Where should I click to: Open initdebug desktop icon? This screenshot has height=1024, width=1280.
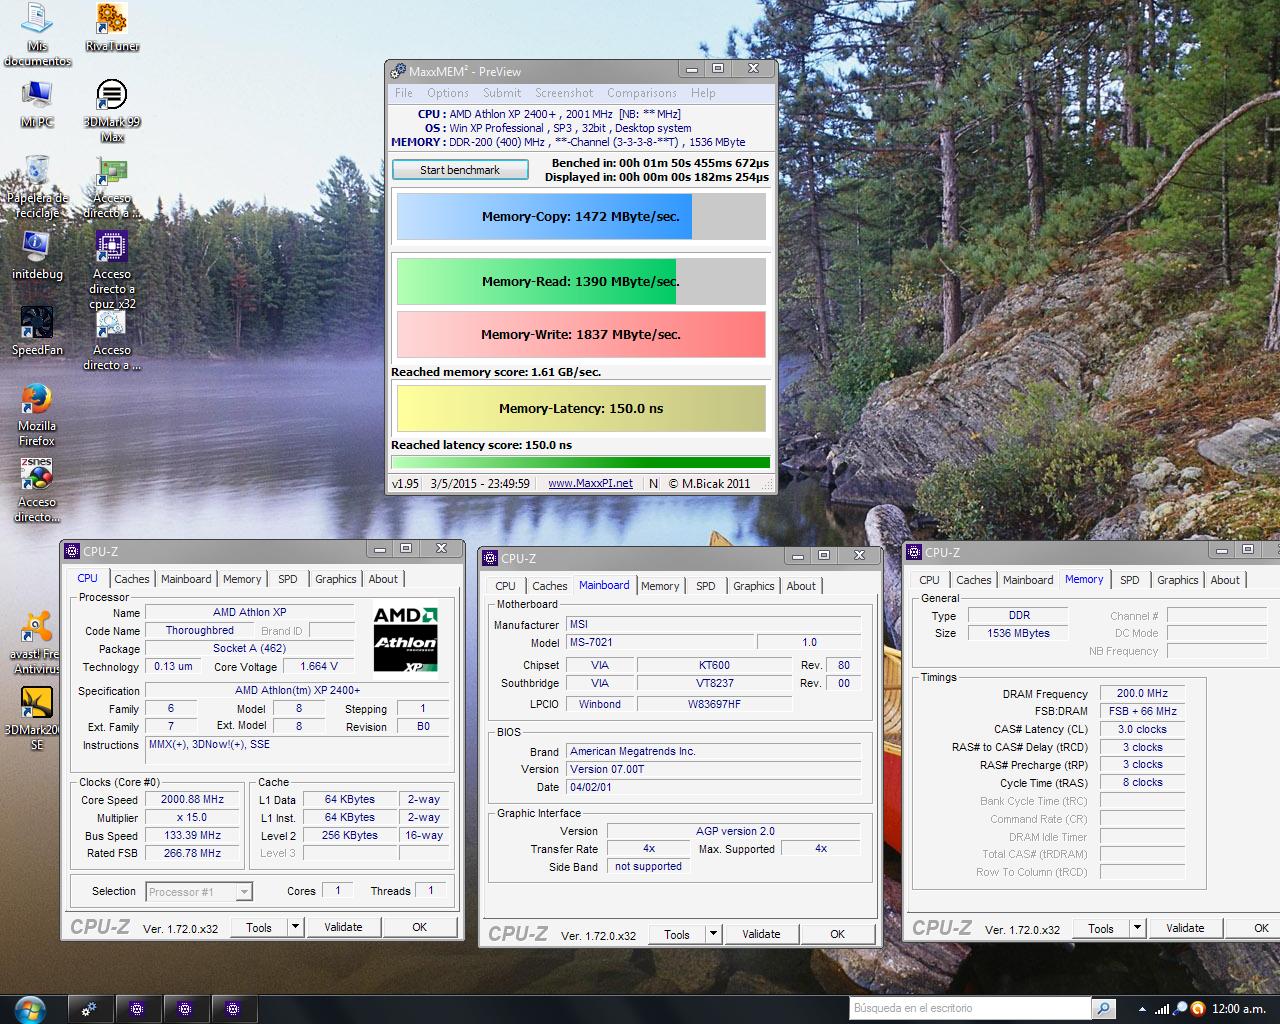click(x=37, y=255)
